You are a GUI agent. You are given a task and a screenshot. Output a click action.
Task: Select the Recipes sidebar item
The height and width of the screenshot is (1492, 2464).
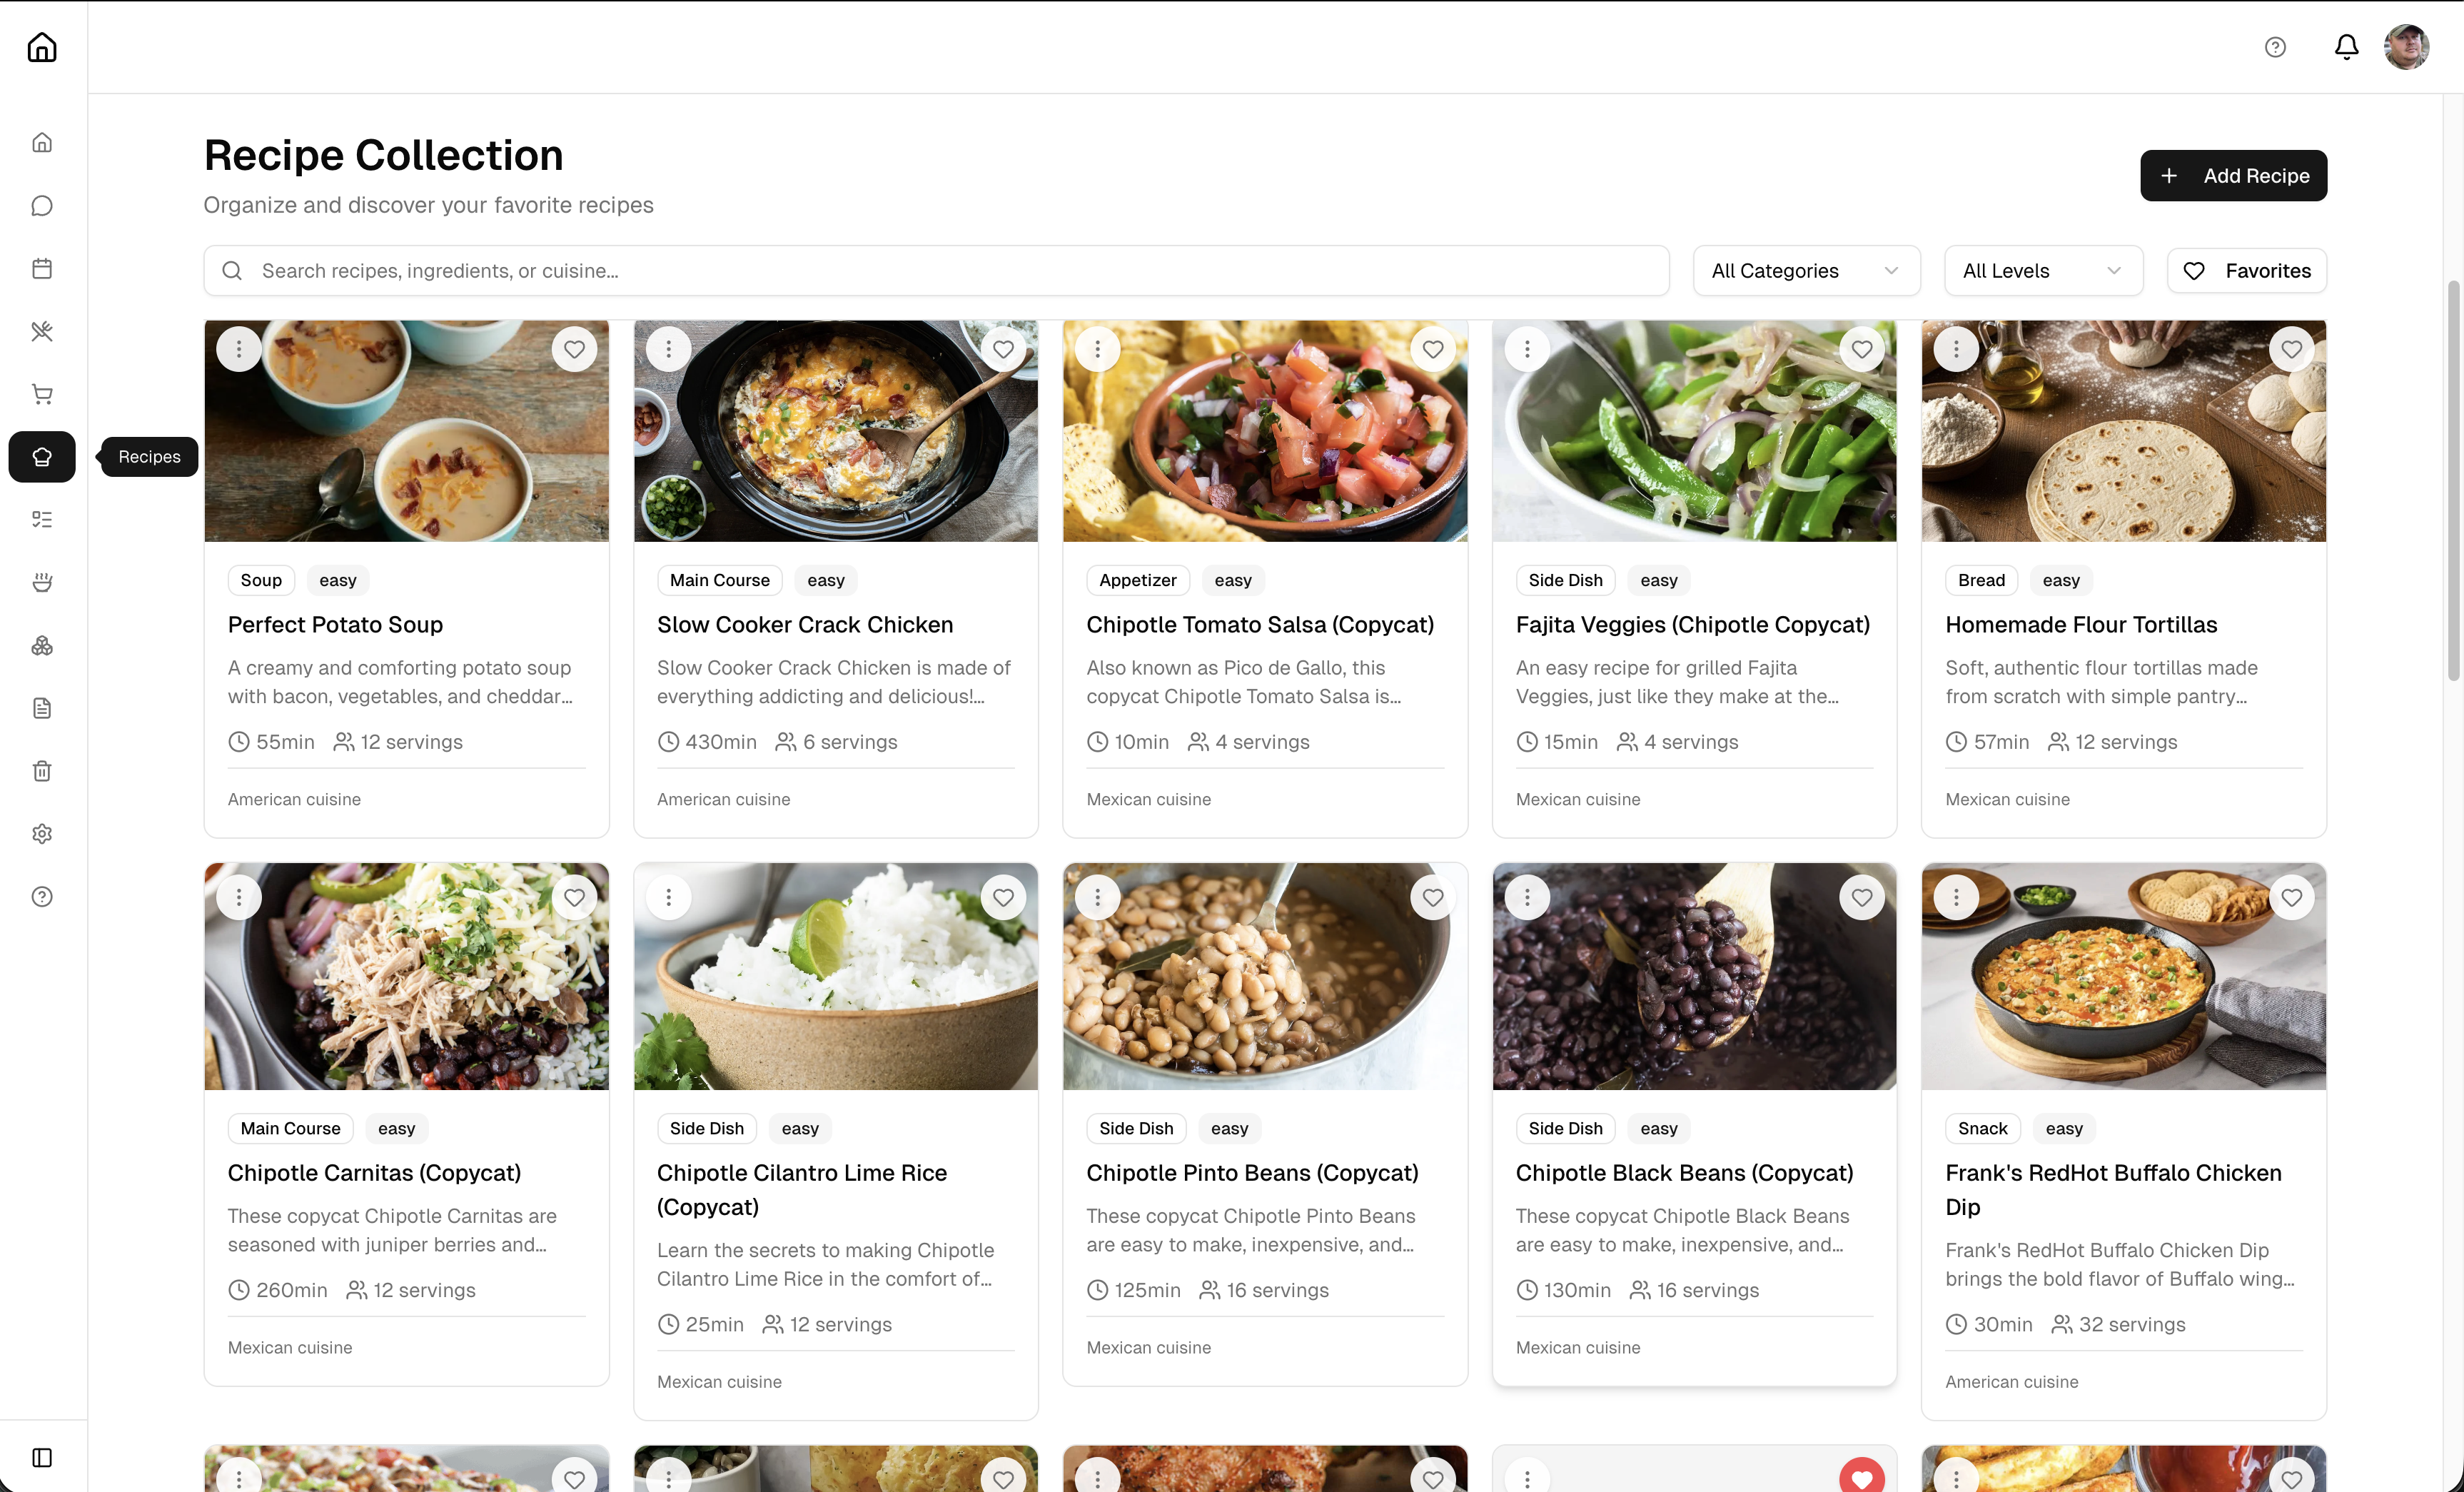(42, 457)
